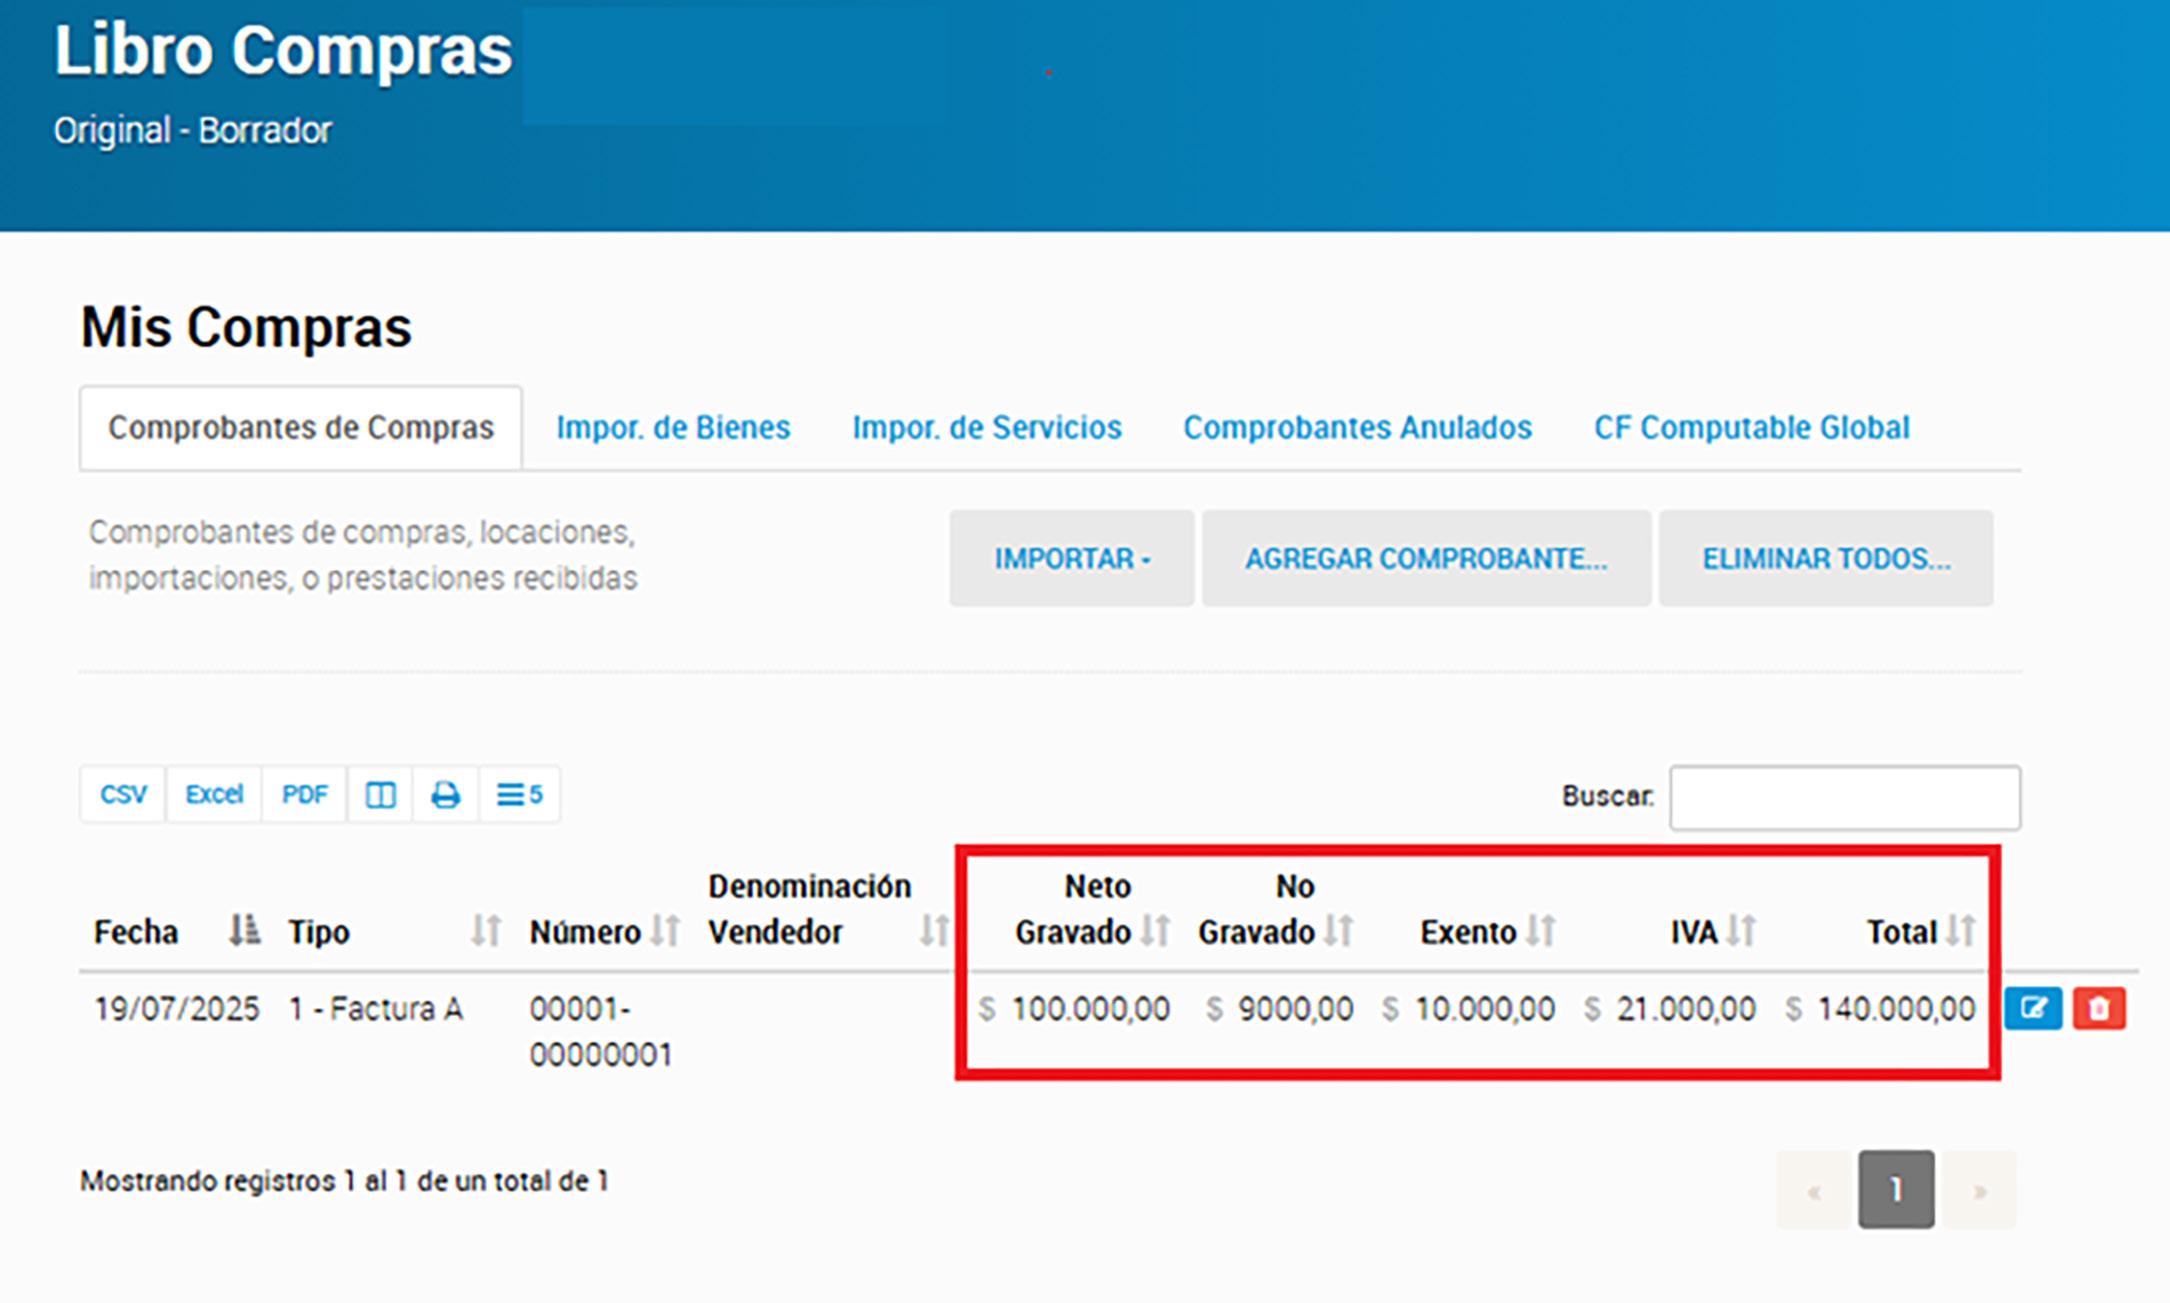The image size is (2170, 1303).
Task: Go to the next pagination page arrow
Action: pos(1979,1190)
